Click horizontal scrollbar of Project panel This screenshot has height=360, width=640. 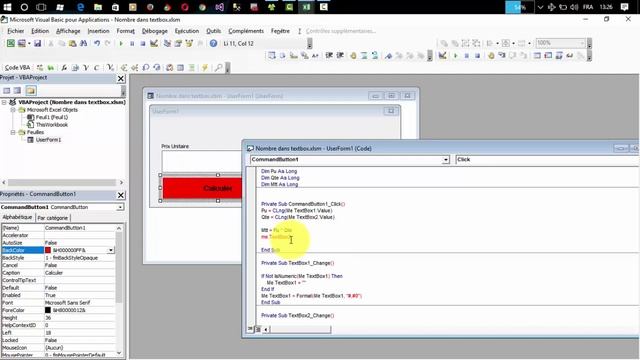tap(62, 183)
